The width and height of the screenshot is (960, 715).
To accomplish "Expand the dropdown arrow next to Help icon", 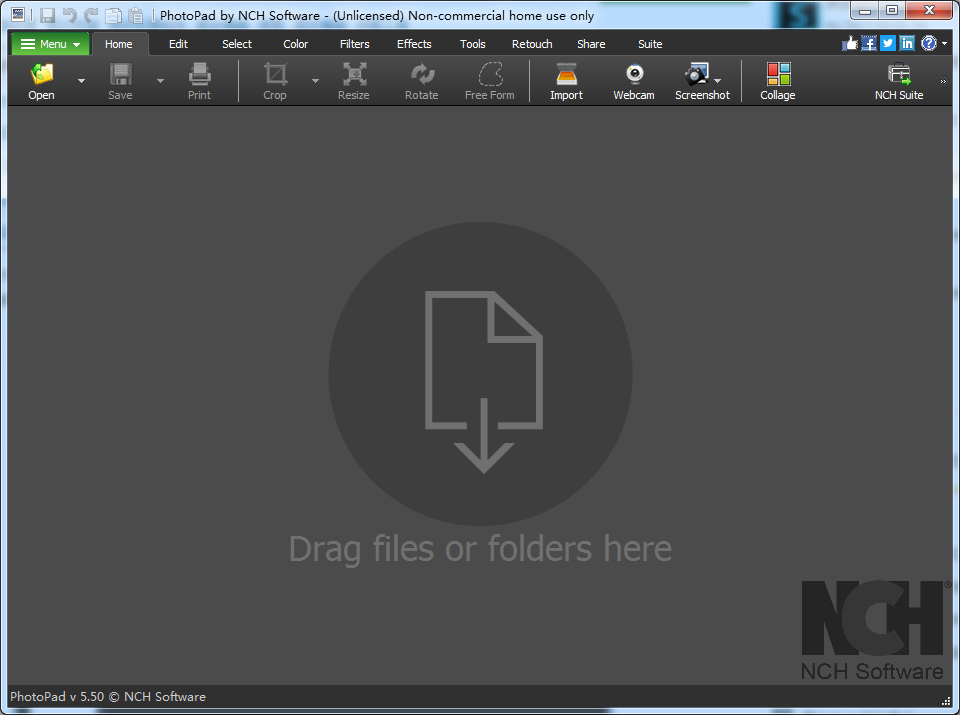I will 945,43.
